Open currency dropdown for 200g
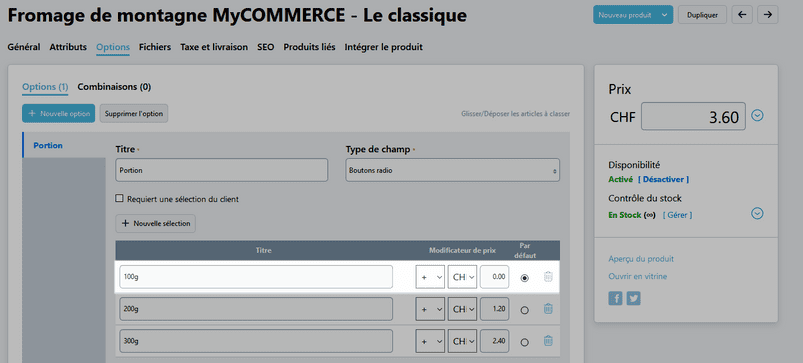This screenshot has width=803, height=363. [x=462, y=309]
